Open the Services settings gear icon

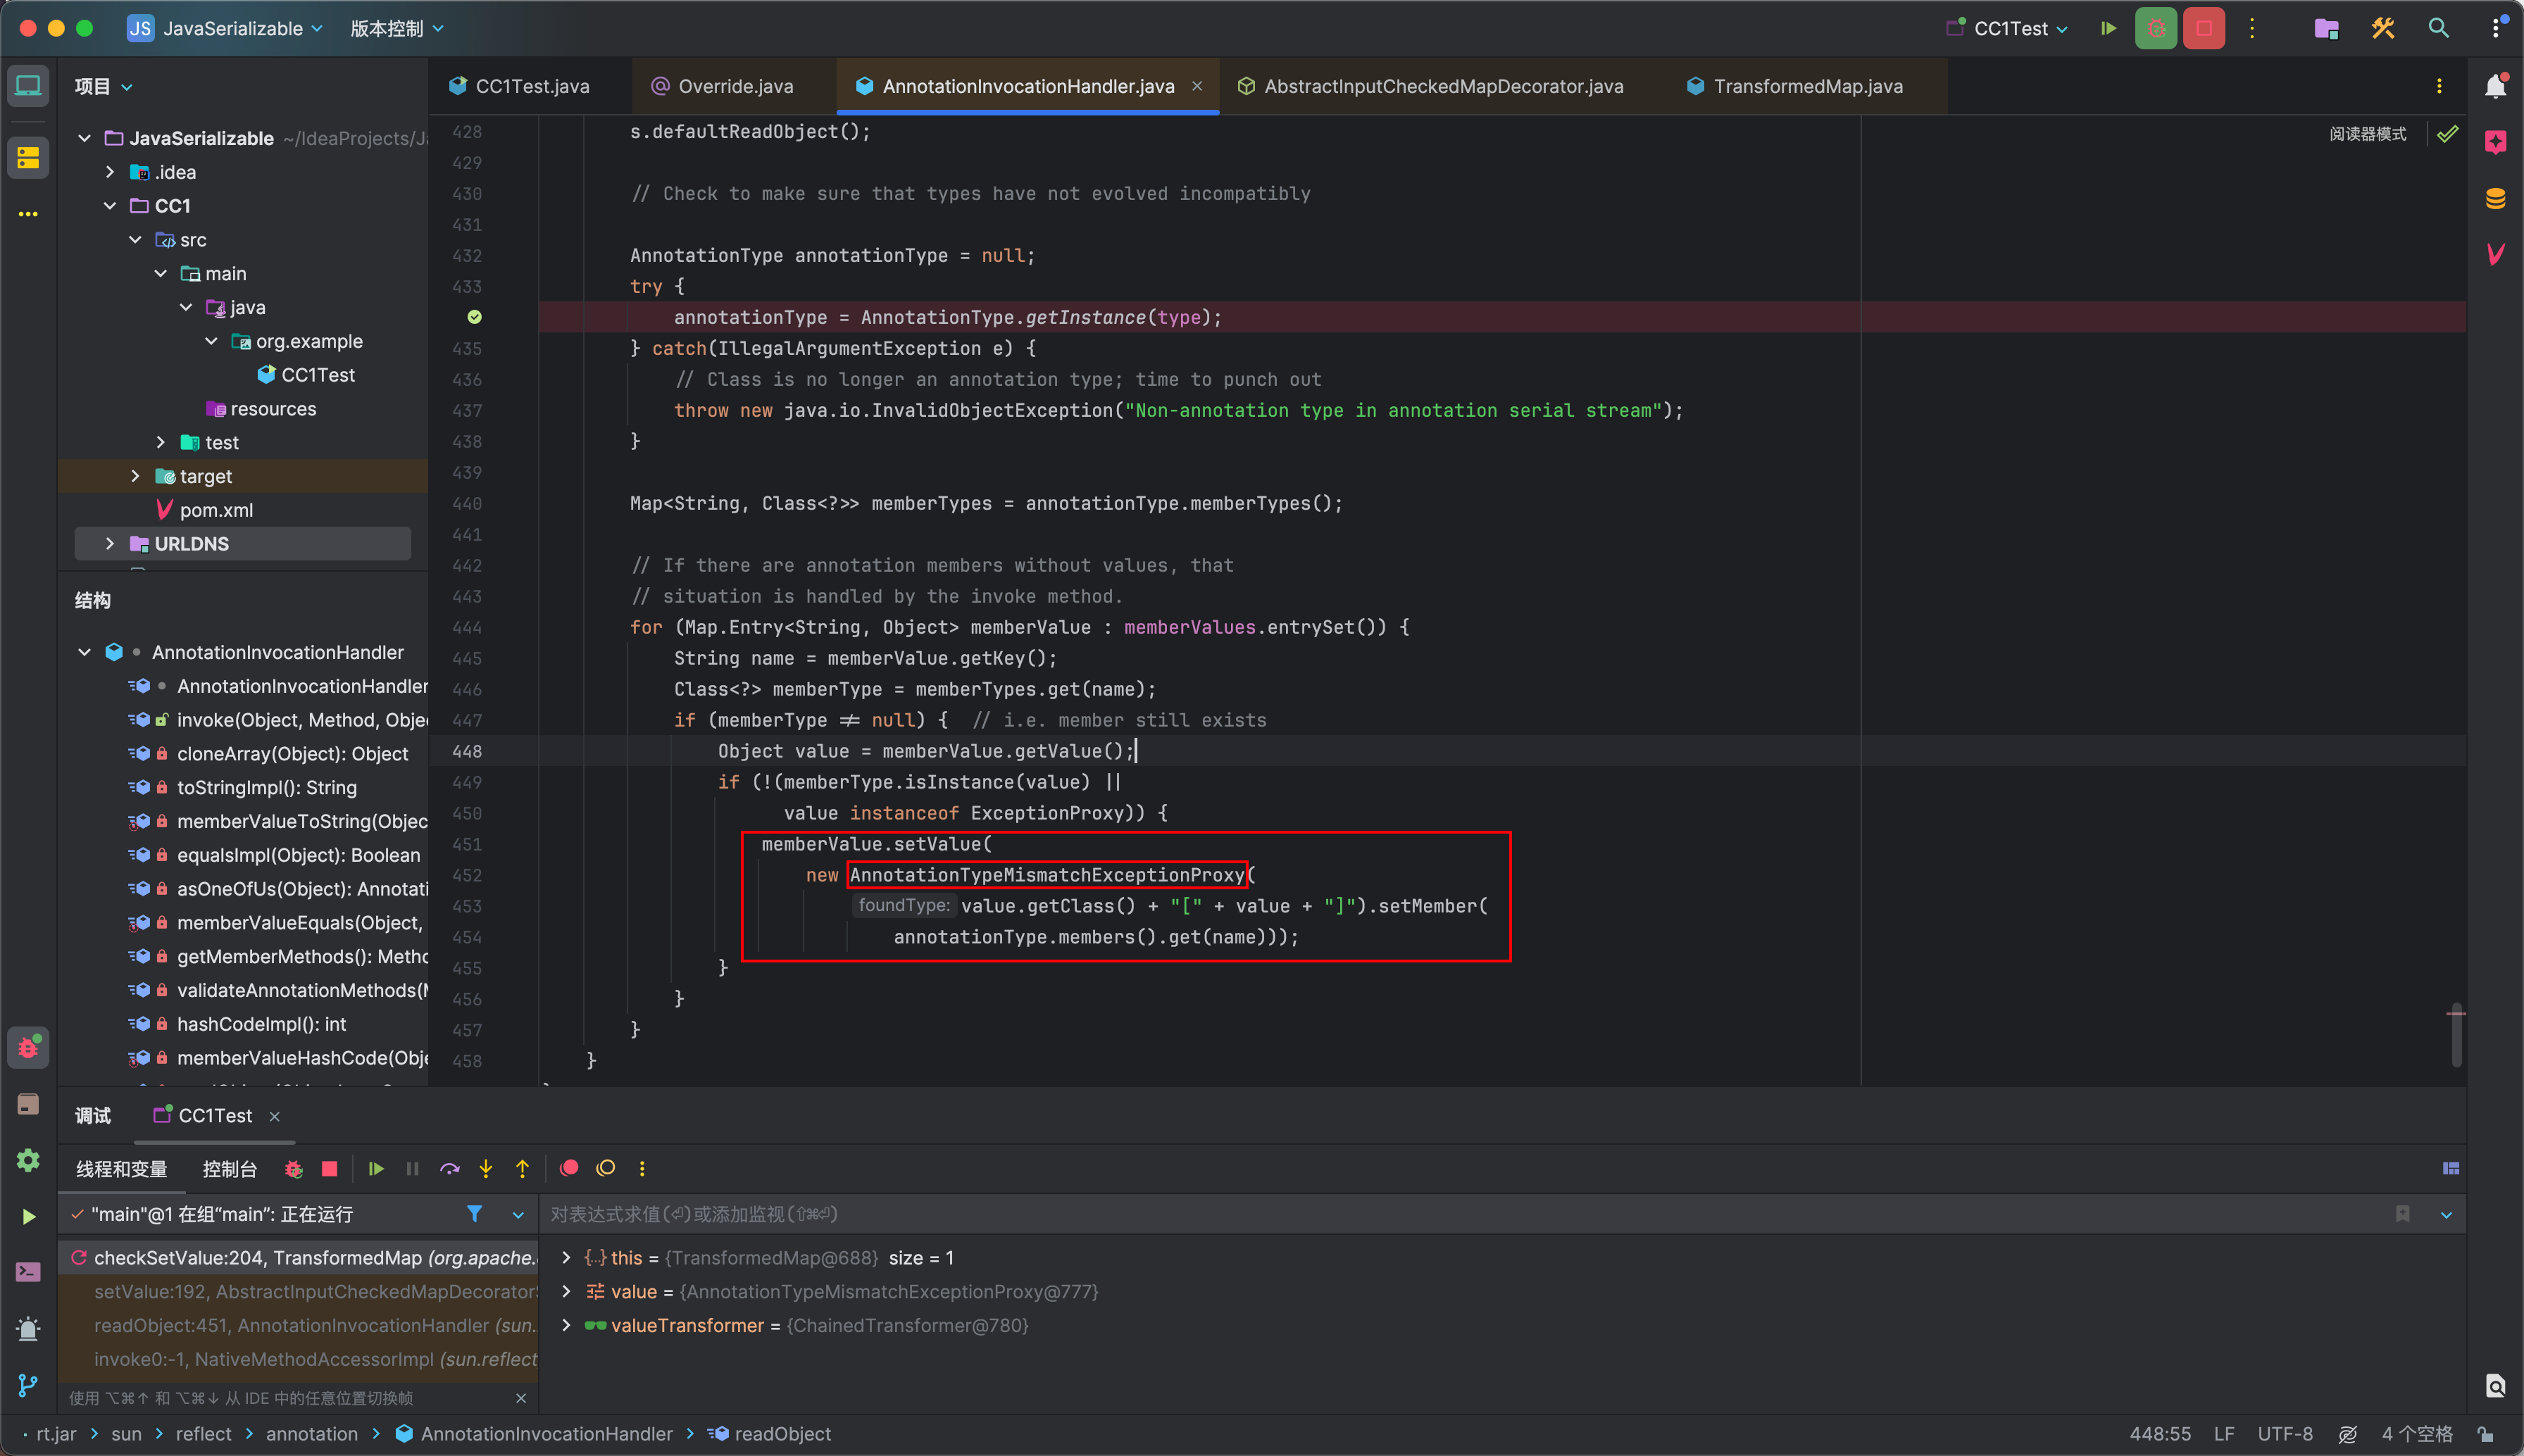(x=28, y=1160)
